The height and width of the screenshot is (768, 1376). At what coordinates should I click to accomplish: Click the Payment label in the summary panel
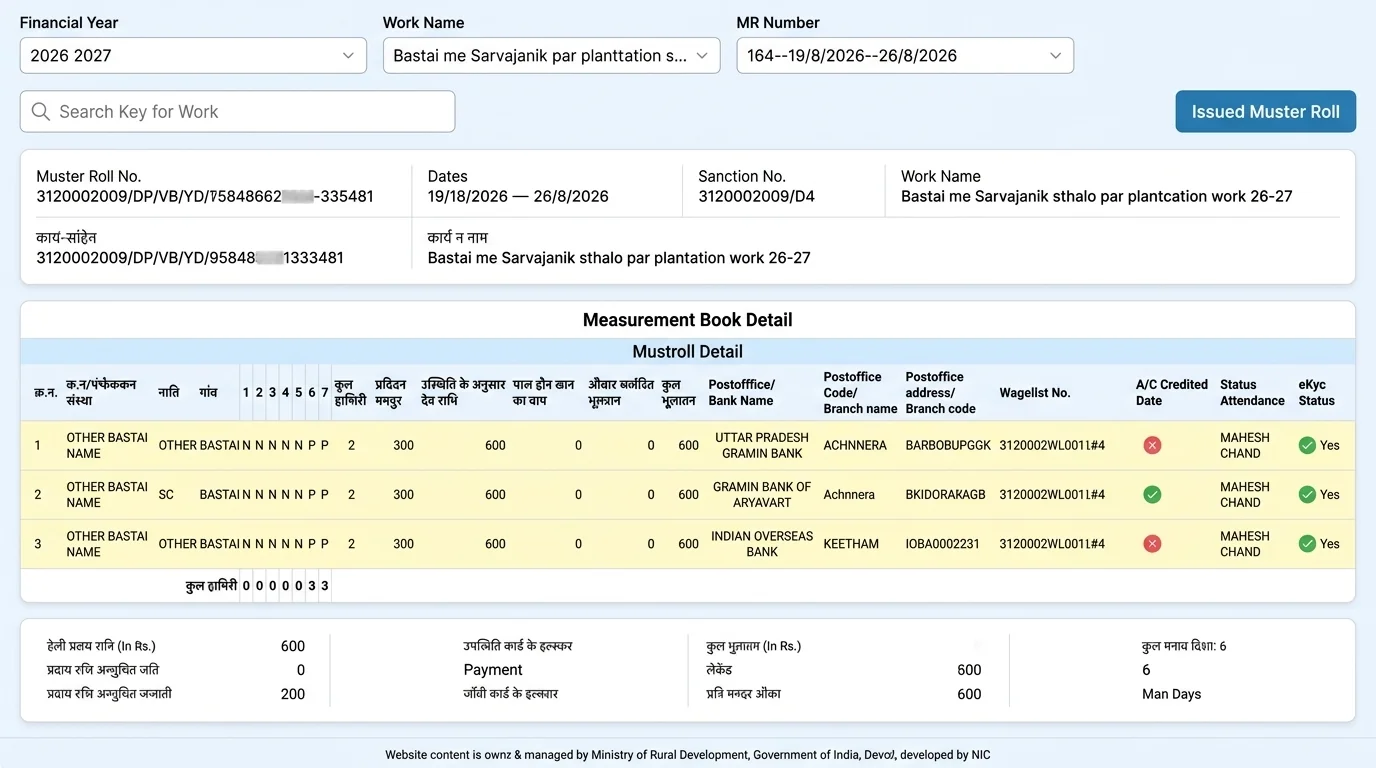[x=493, y=670]
